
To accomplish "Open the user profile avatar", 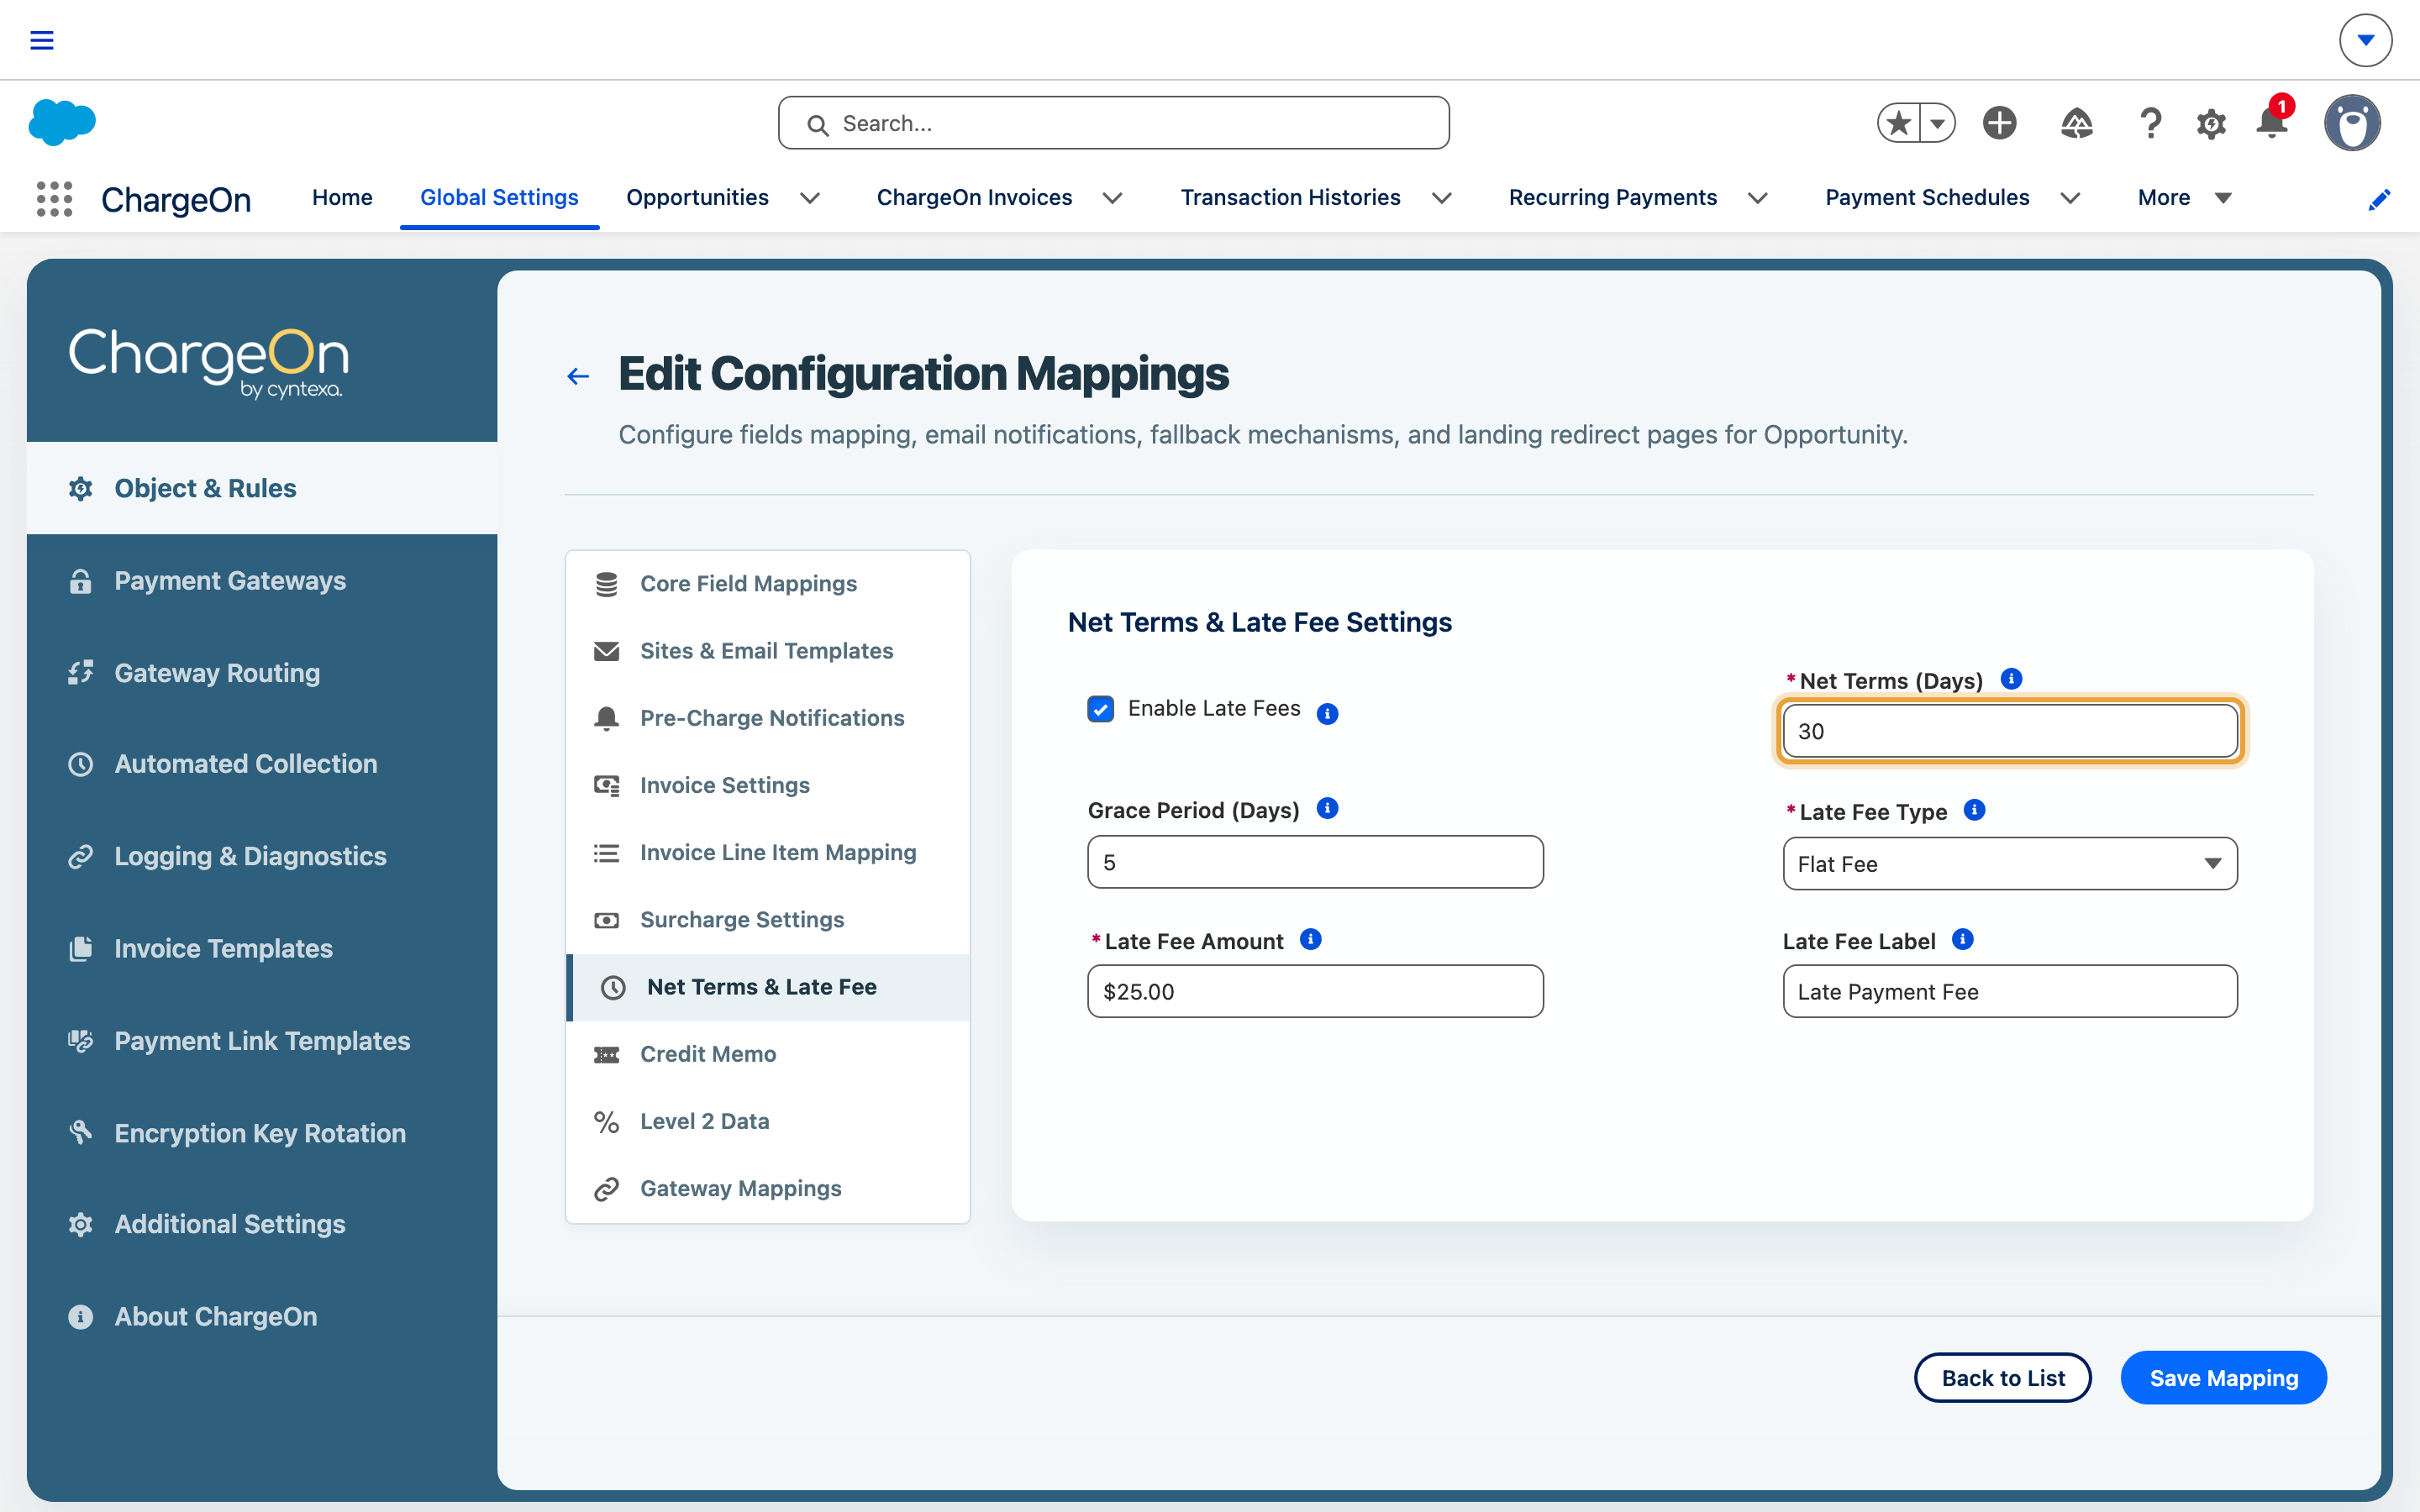I will tap(2352, 123).
